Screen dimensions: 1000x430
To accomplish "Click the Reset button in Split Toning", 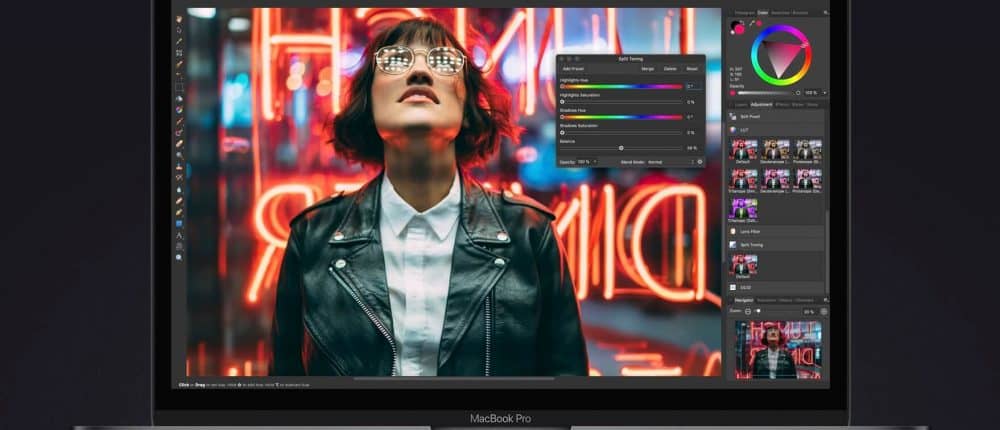I will [691, 69].
